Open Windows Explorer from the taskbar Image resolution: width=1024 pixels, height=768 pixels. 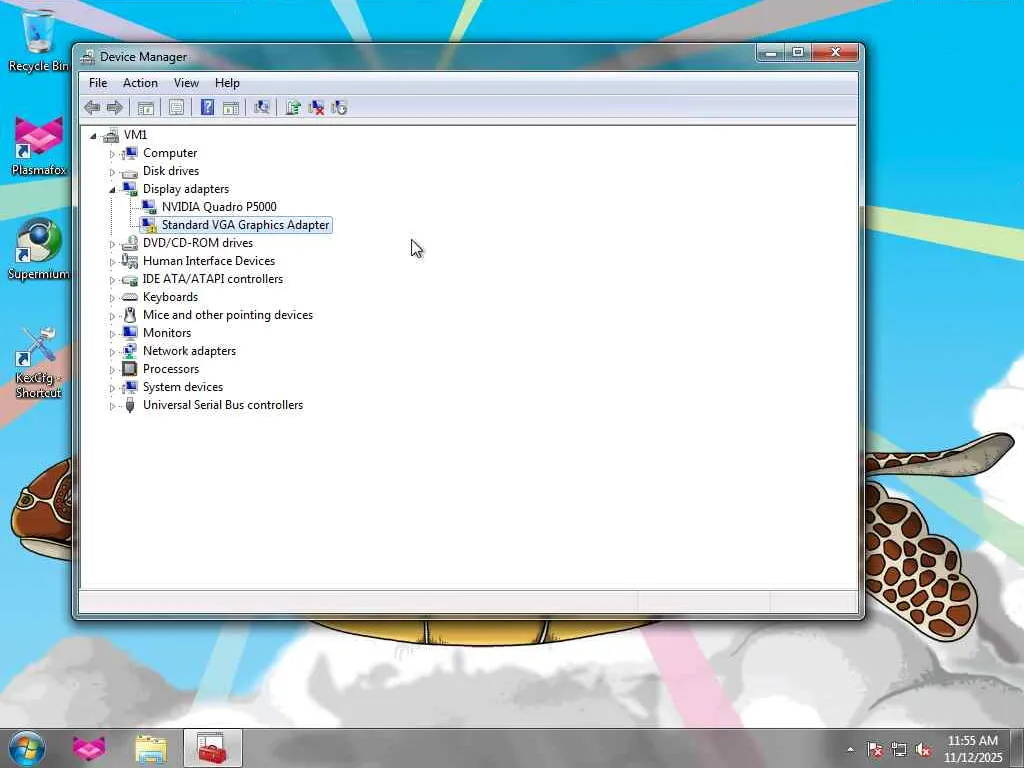pos(151,748)
